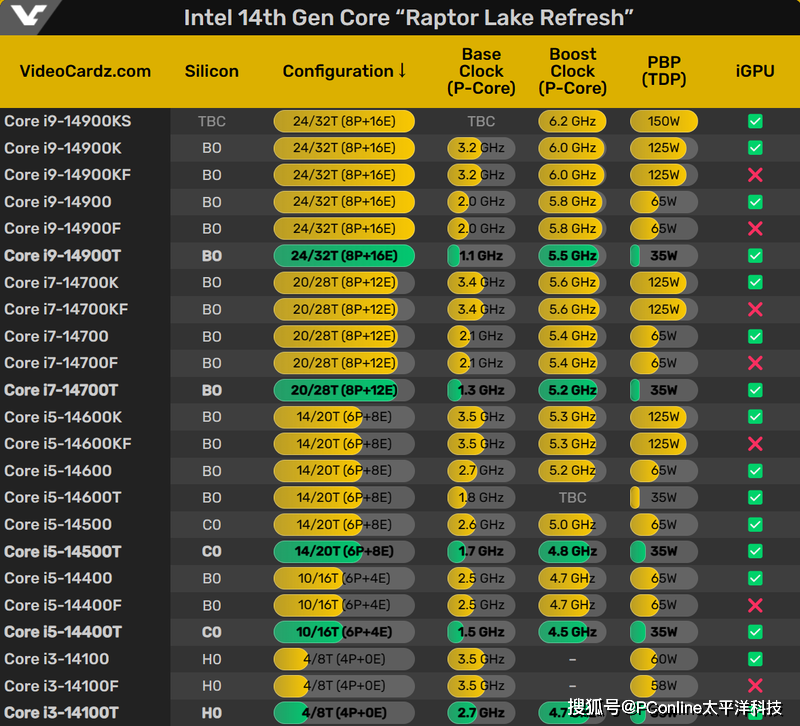
Task: Click the 150W TDP bar for i9-14900KS
Action: coord(663,121)
